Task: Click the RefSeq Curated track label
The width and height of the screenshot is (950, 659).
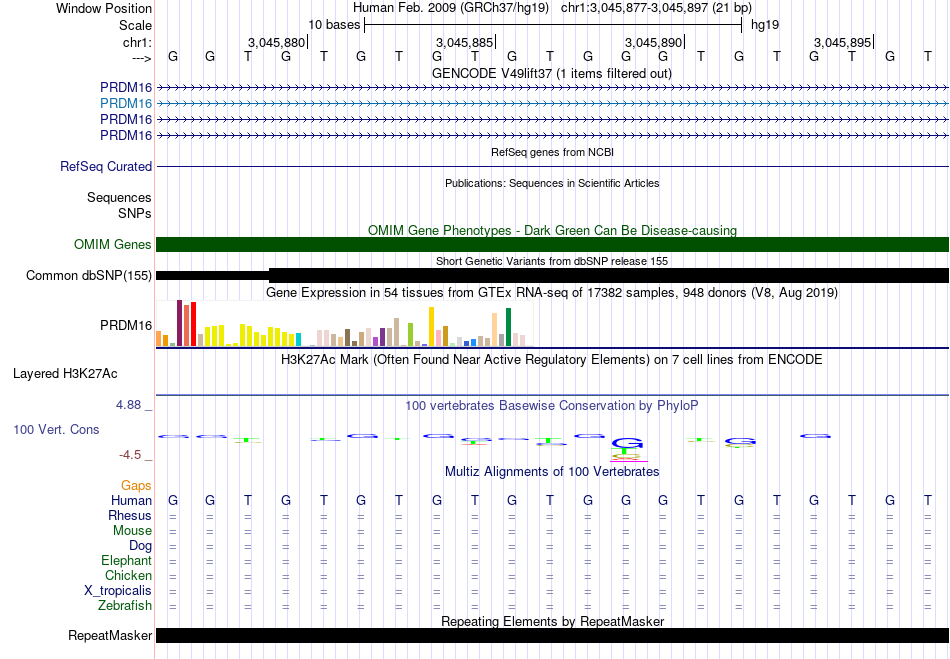Action: click(106, 166)
